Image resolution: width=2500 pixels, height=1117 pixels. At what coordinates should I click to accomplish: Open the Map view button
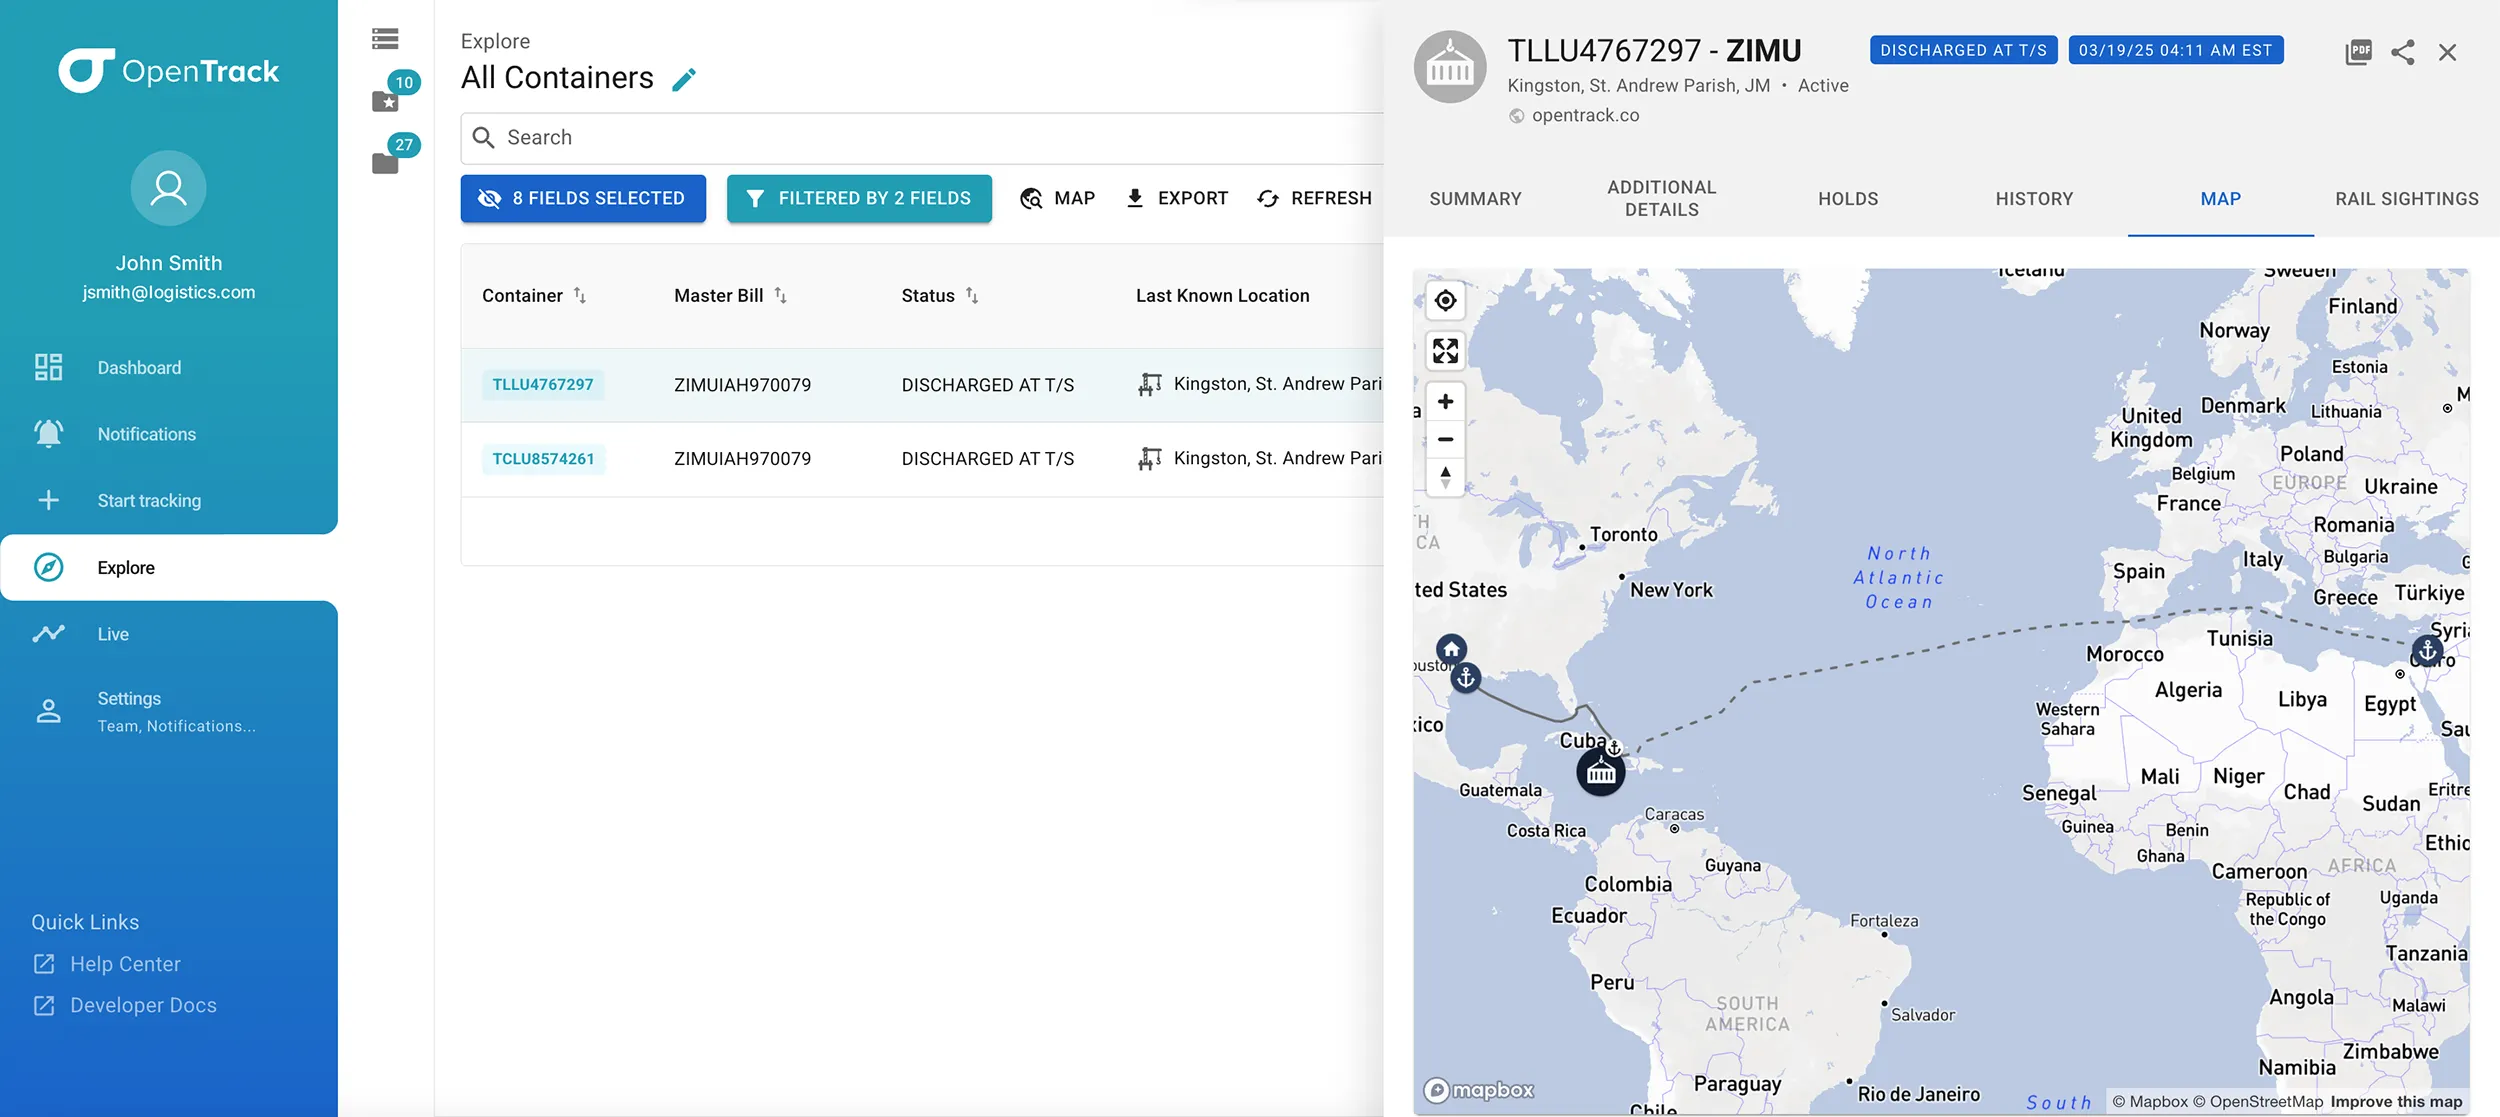[x=1058, y=198]
